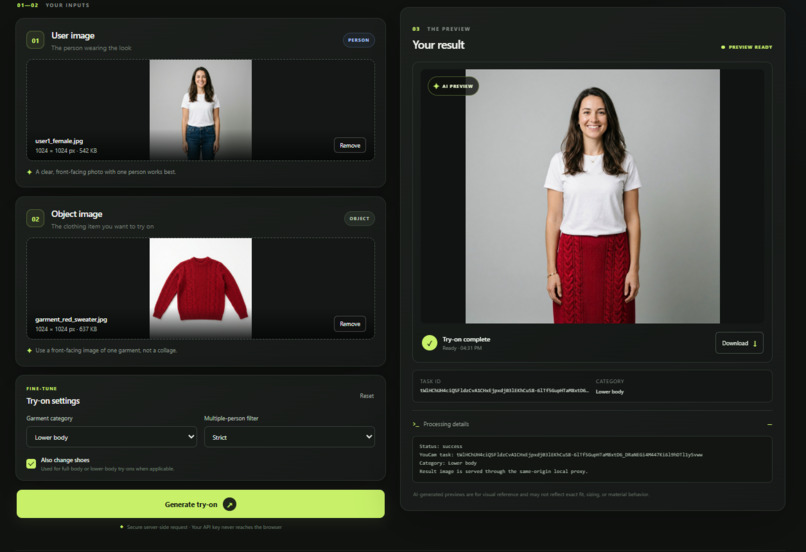The image size is (806, 552).
Task: Click the sparkle icon in AI Preview badge
Action: click(436, 86)
